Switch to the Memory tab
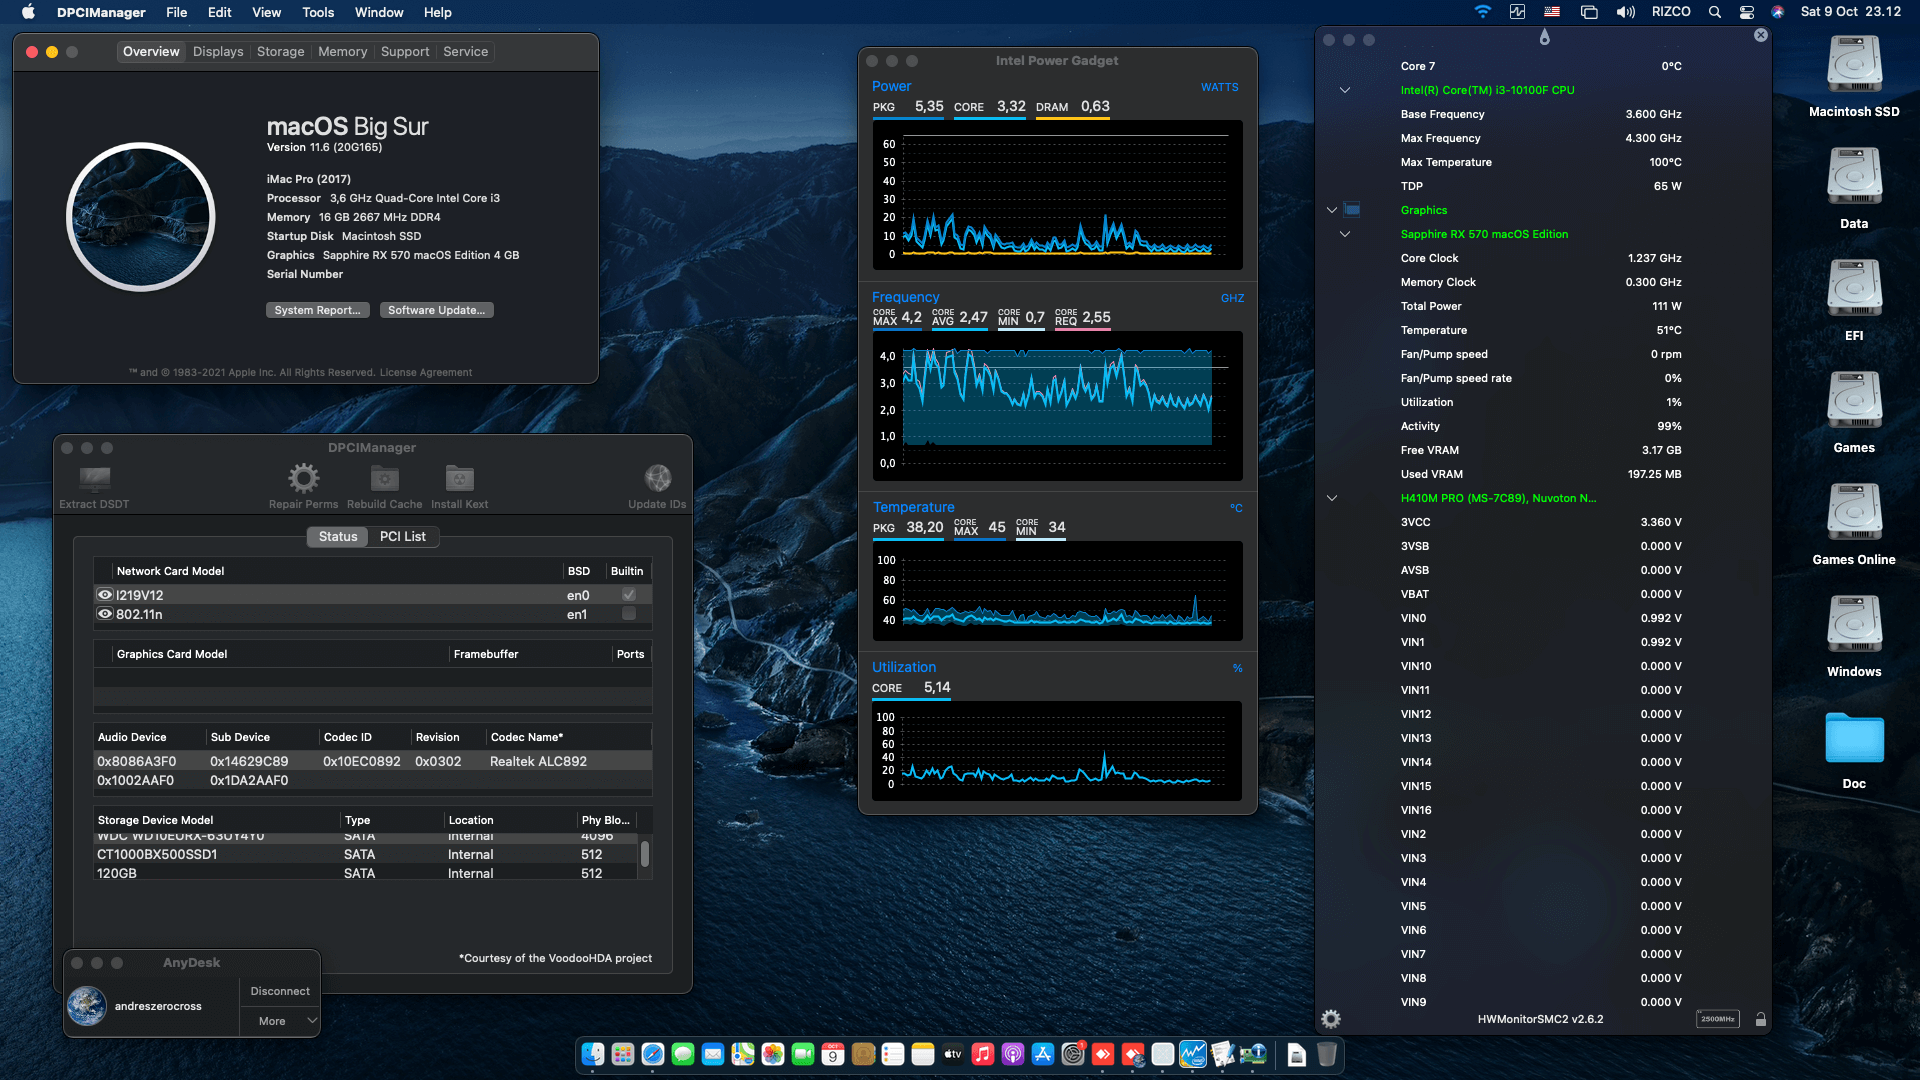1920x1080 pixels. click(342, 52)
